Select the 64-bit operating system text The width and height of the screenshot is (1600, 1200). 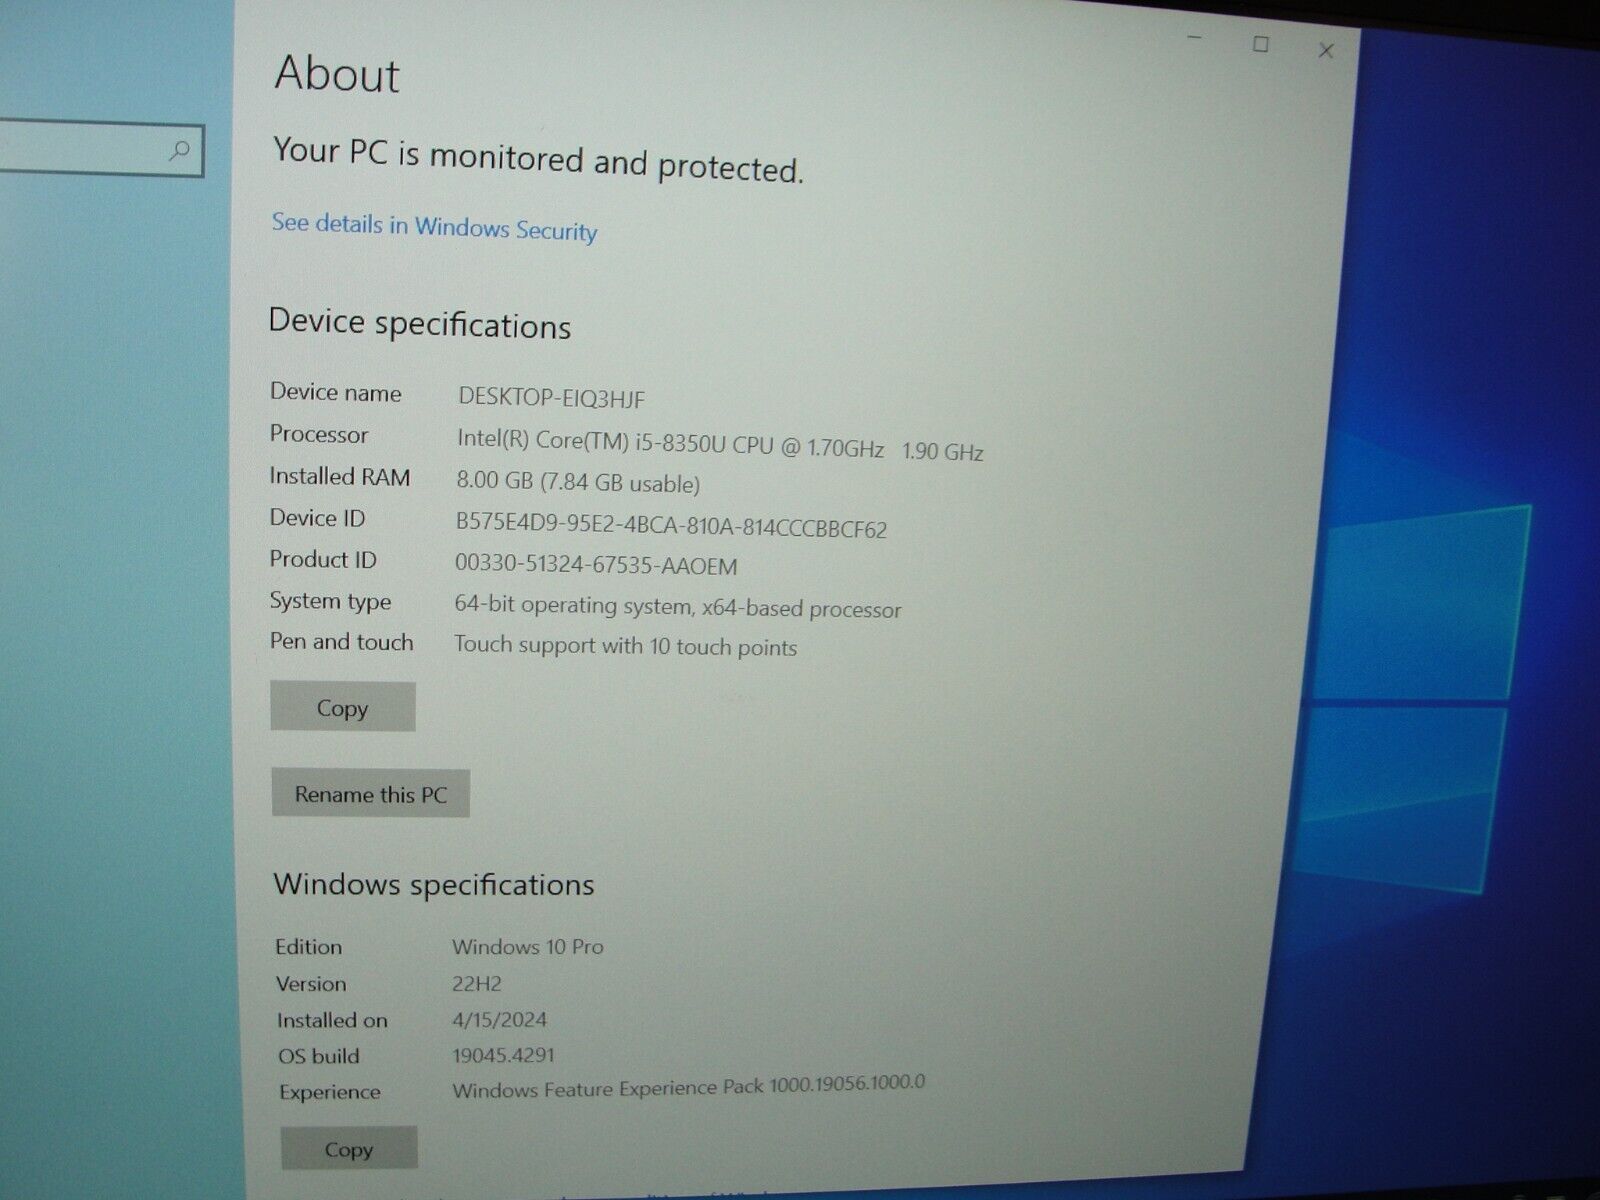tap(678, 607)
